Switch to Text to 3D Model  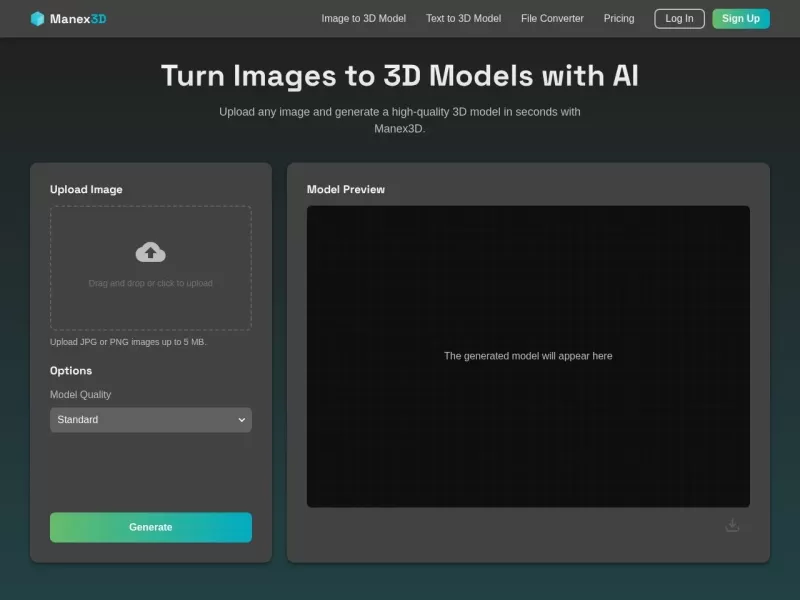[x=463, y=18]
